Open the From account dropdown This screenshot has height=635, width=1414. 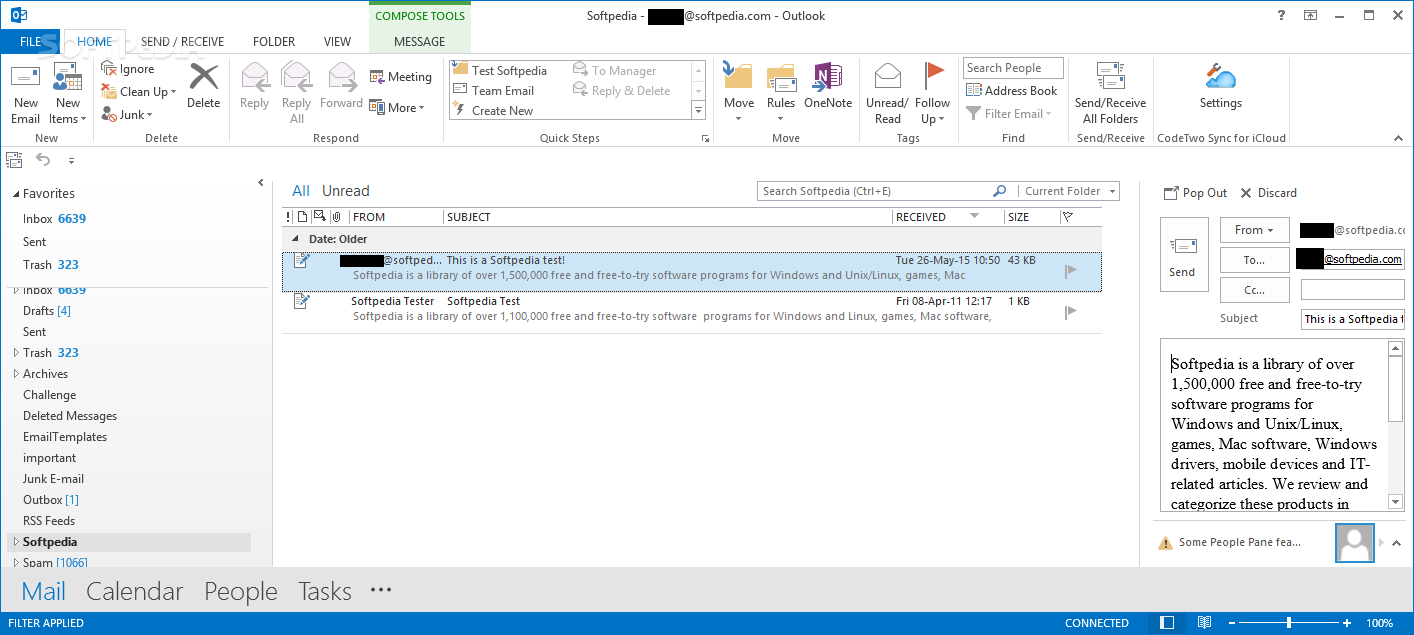(x=1254, y=230)
